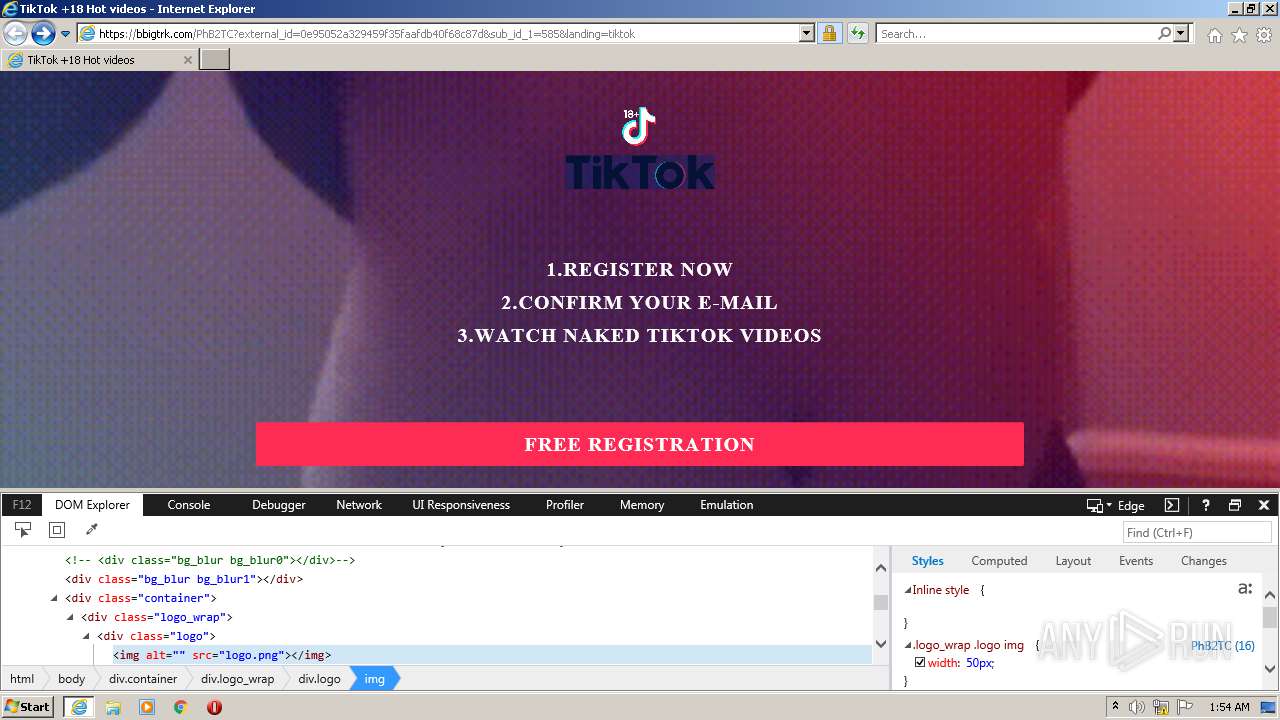Open Internet Explorer from the taskbar
Image resolution: width=1280 pixels, height=720 pixels.
point(79,706)
